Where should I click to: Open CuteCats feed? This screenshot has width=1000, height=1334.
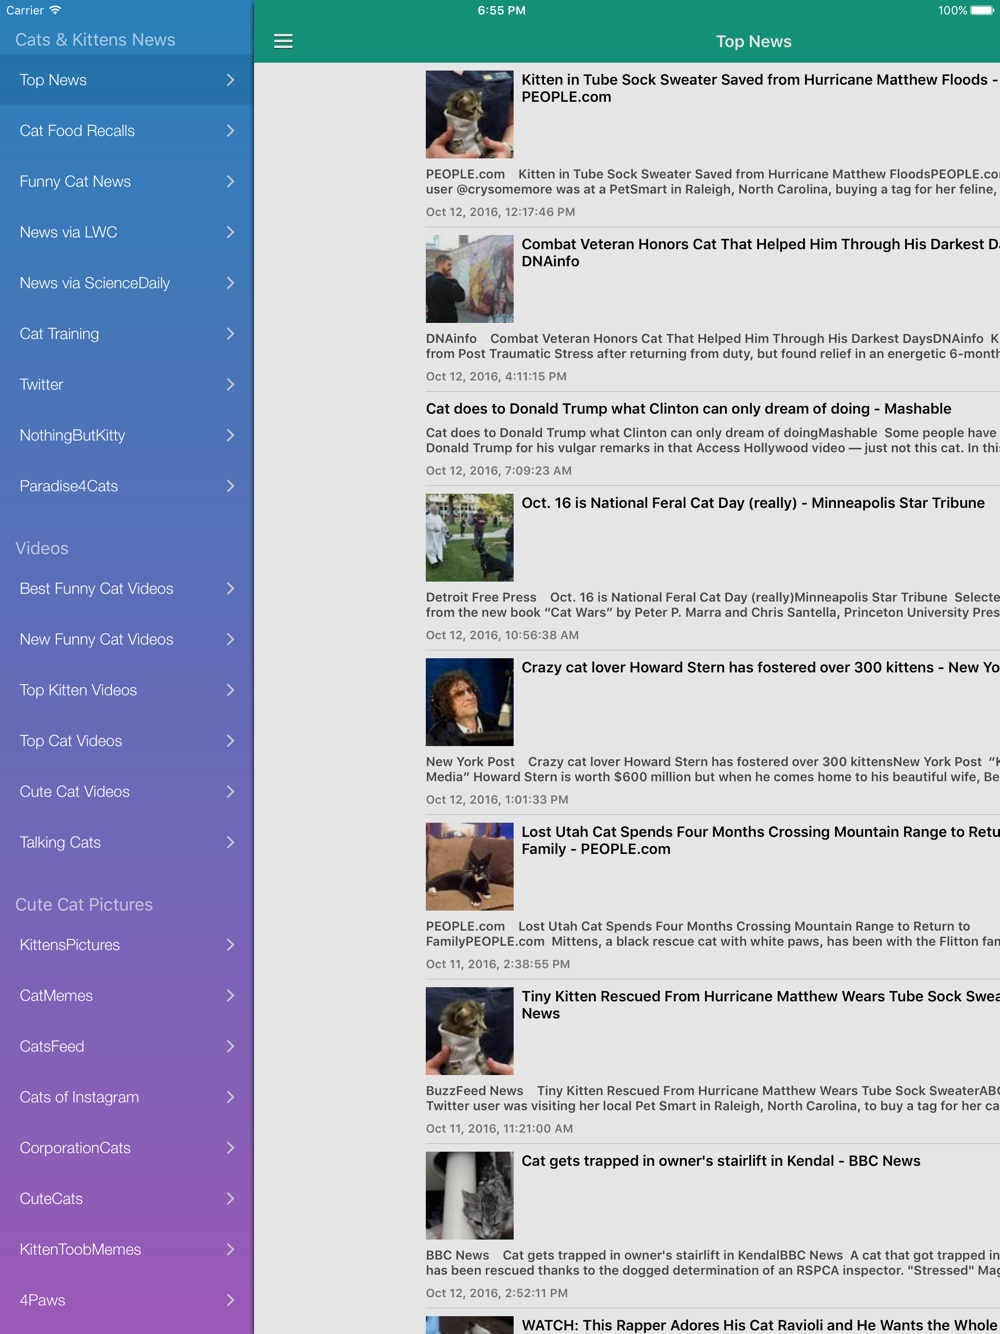click(127, 1199)
